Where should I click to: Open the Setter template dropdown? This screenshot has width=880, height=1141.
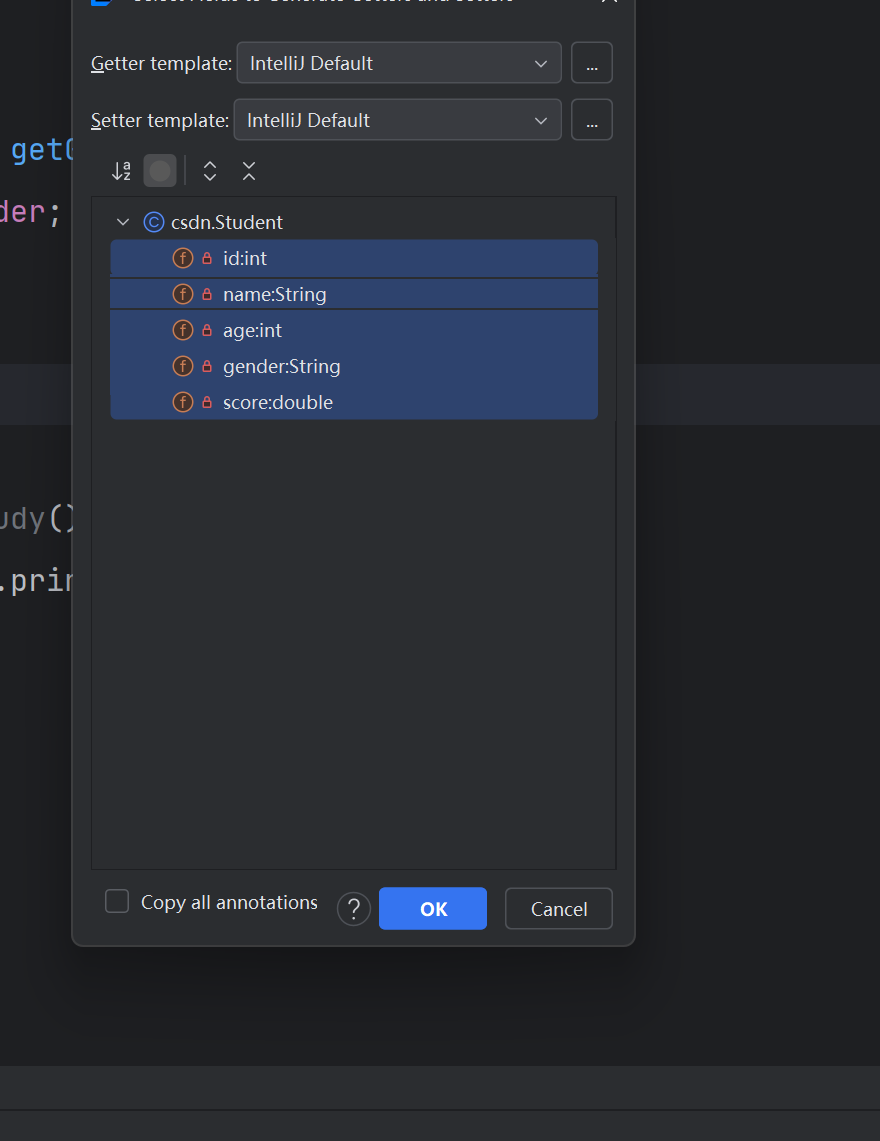[x=397, y=120]
